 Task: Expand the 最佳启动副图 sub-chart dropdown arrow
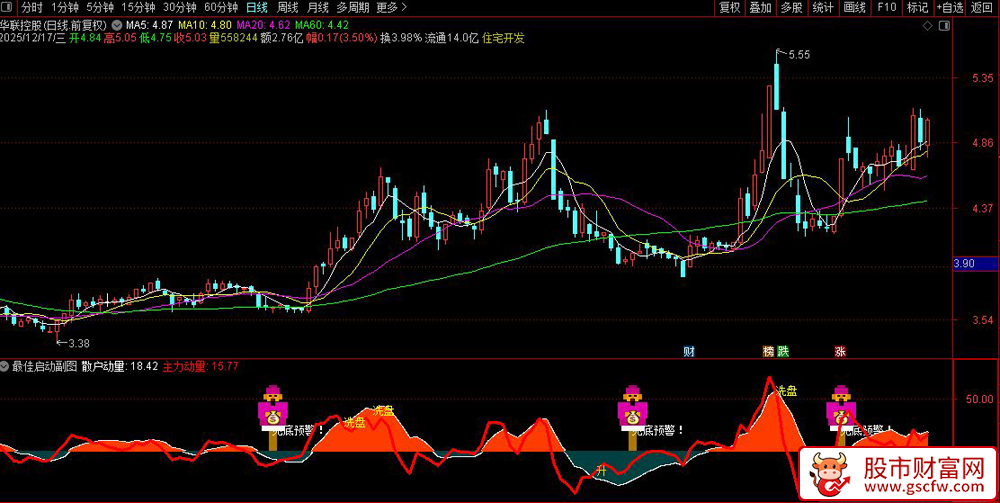pos(5,367)
